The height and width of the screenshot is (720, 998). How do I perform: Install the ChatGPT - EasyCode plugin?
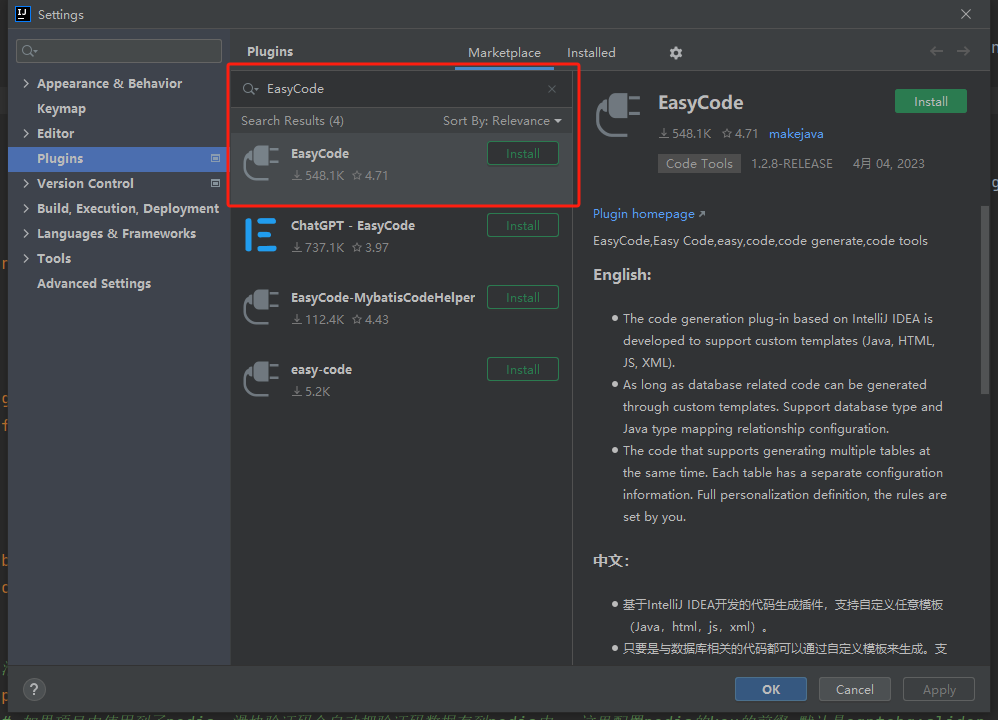523,225
